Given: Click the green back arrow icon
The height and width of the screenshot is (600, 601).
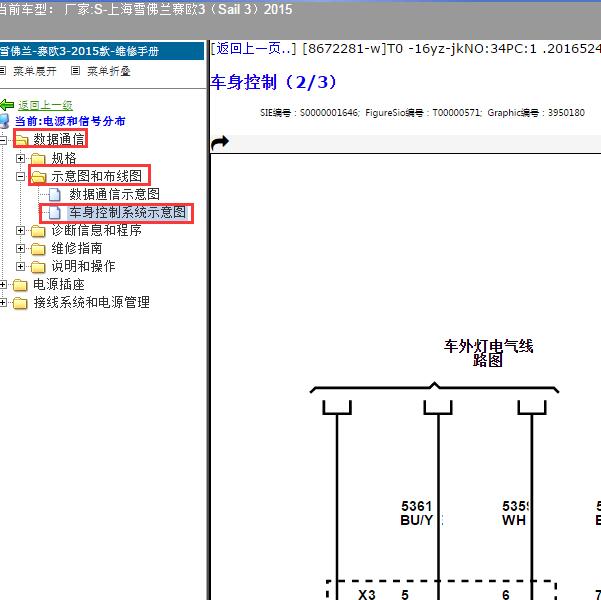Looking at the screenshot, I should [x=7, y=105].
